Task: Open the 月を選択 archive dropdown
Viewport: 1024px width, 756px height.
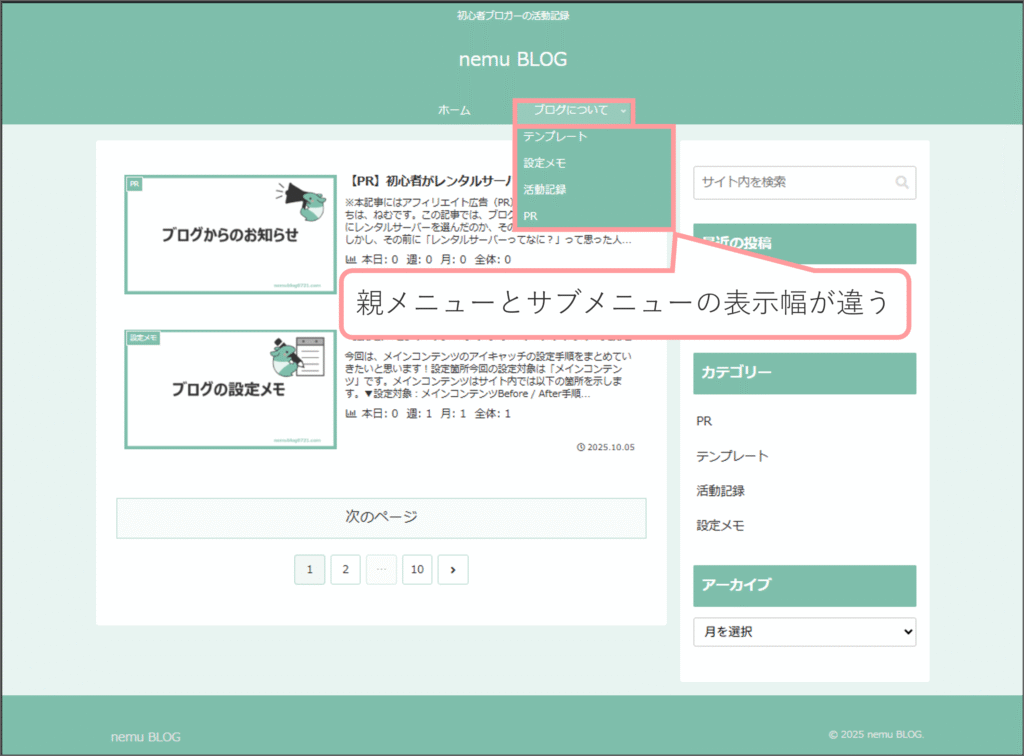Action: click(804, 632)
